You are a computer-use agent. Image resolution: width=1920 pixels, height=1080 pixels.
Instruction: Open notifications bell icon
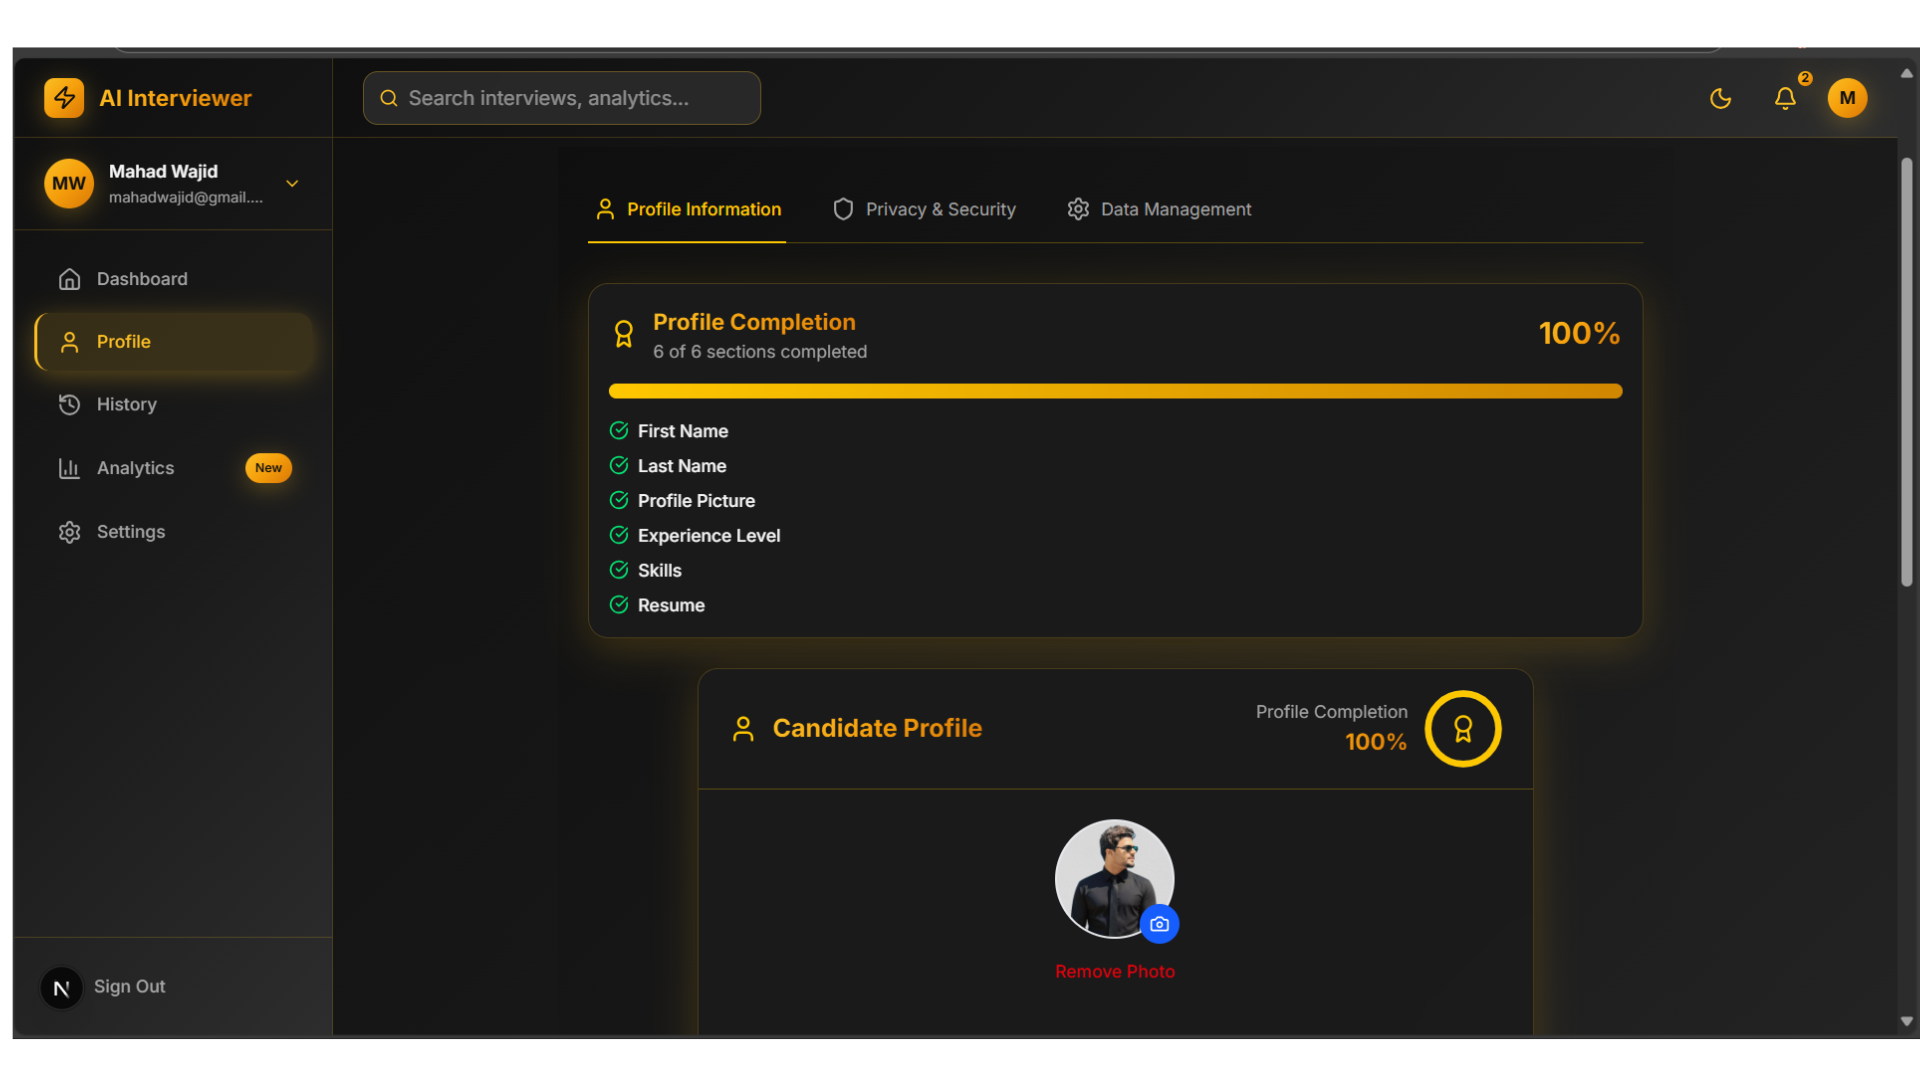click(1785, 98)
